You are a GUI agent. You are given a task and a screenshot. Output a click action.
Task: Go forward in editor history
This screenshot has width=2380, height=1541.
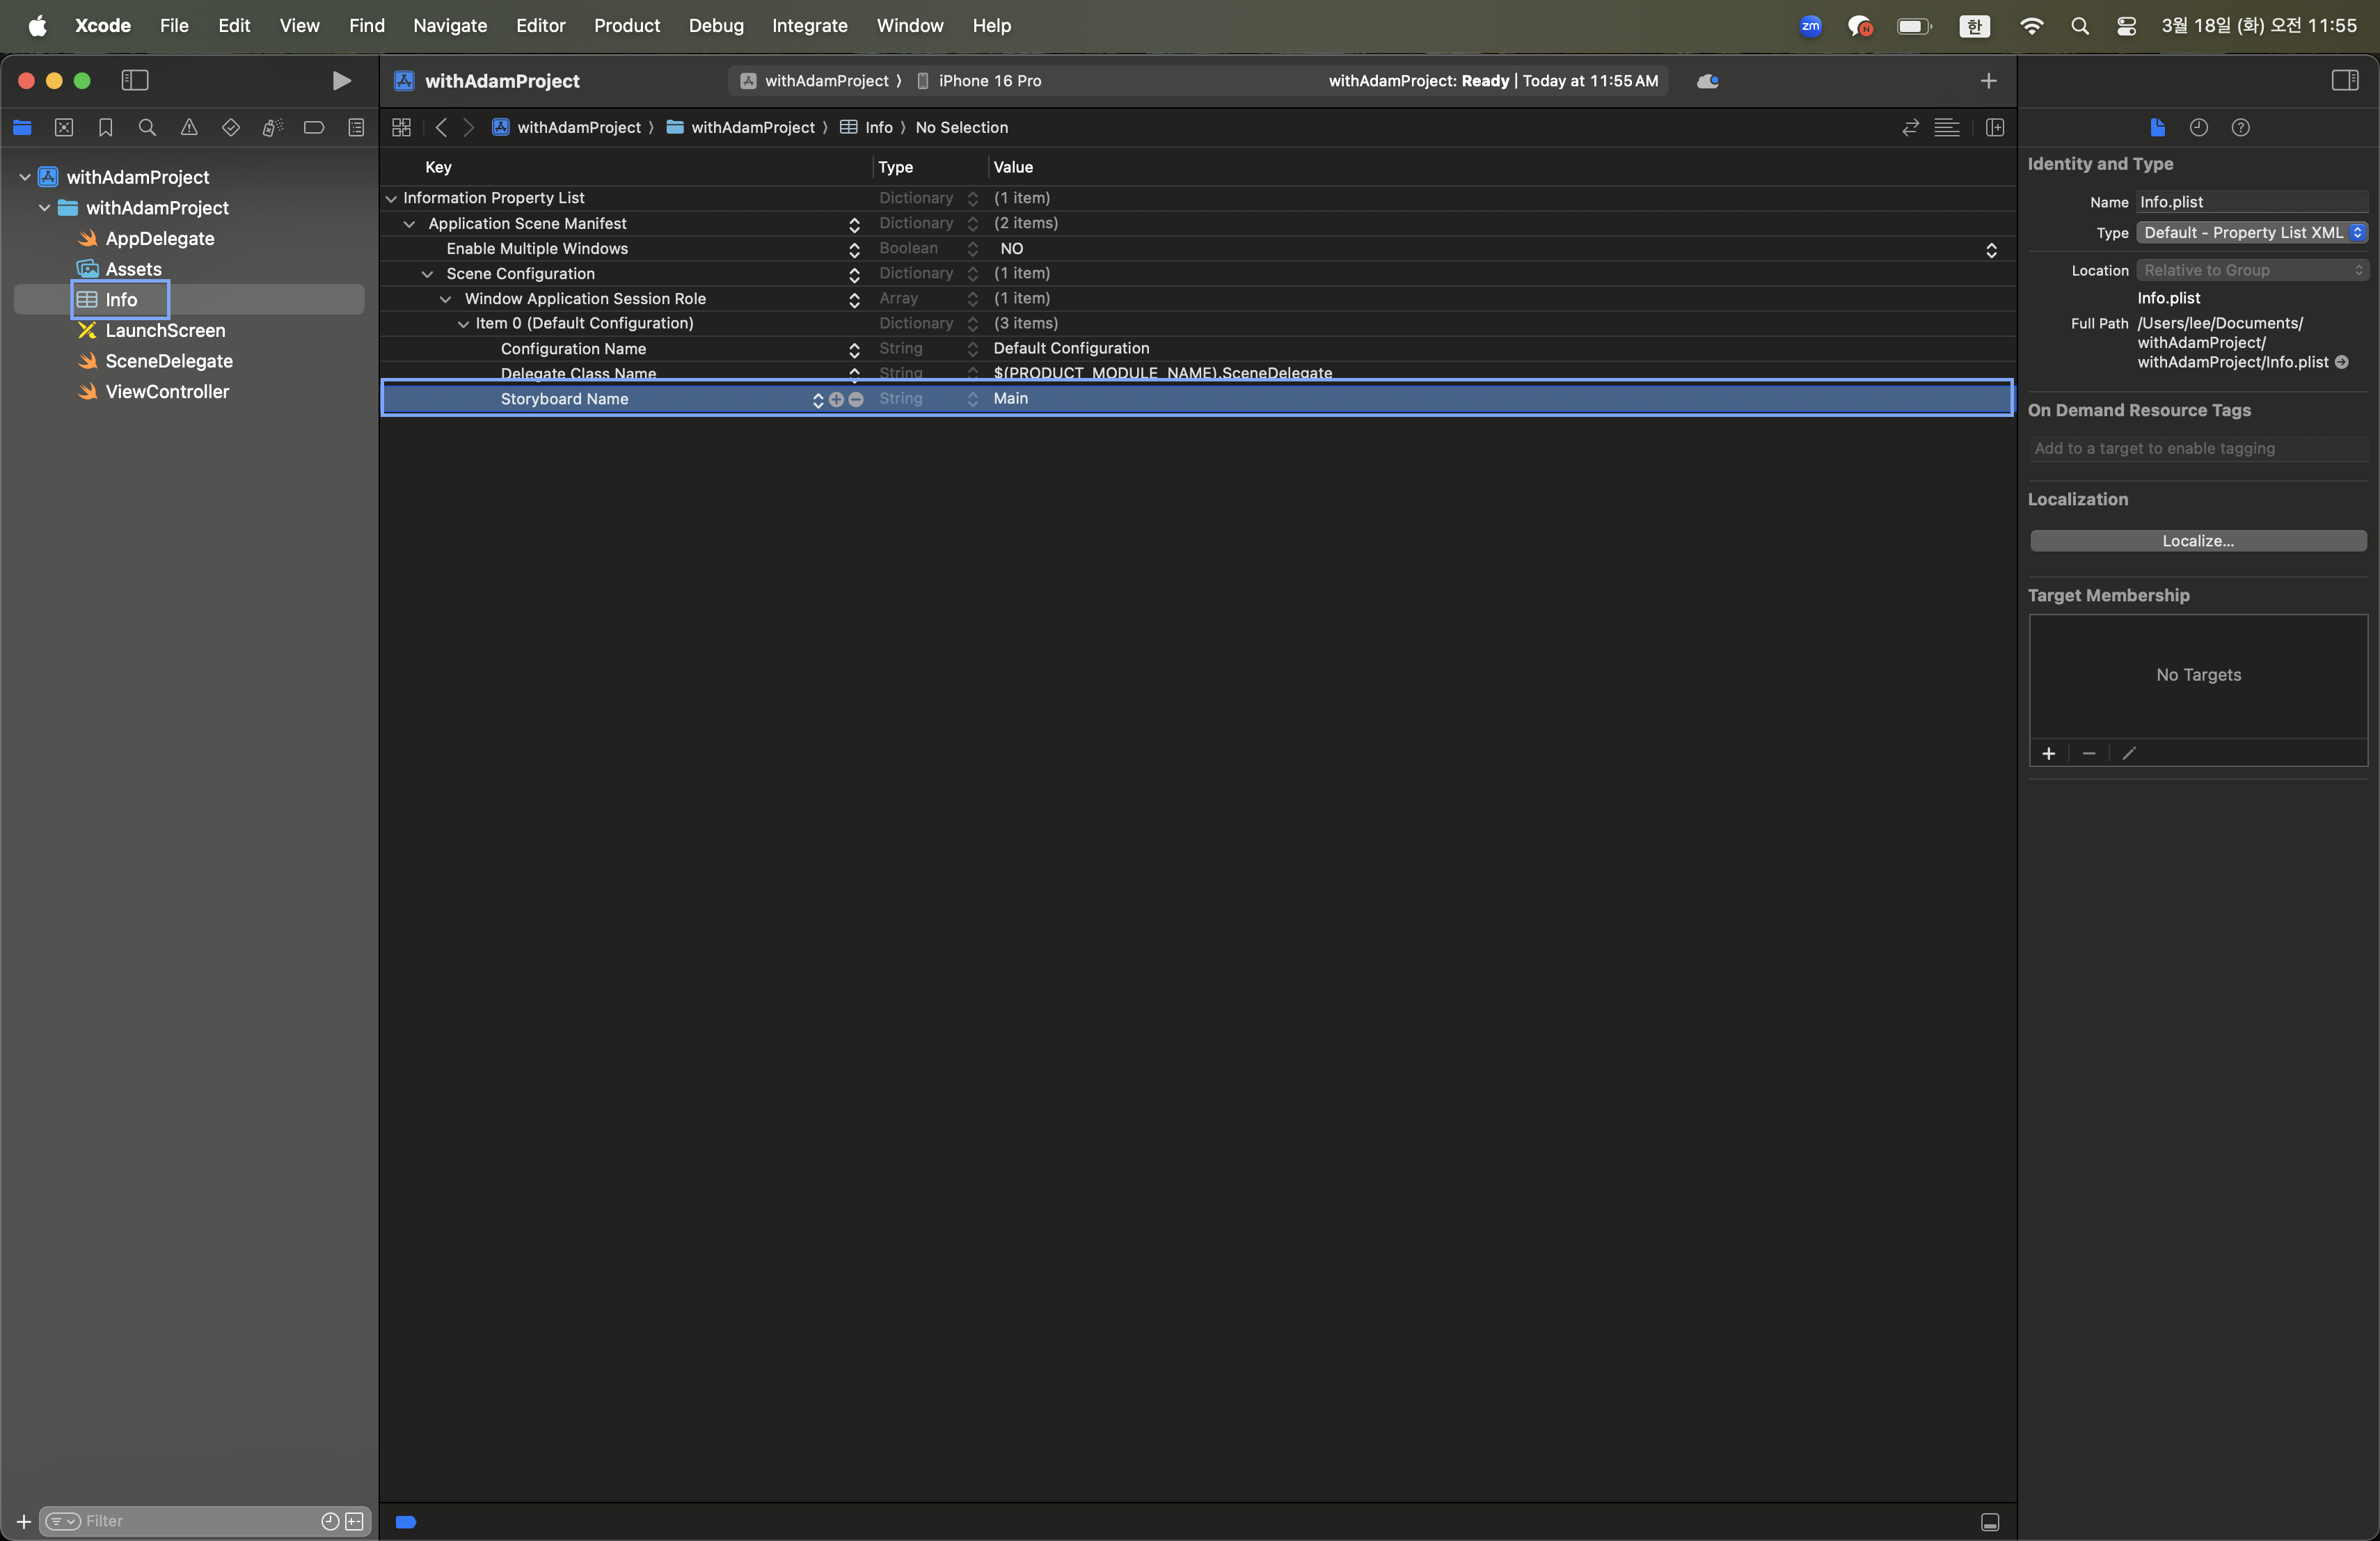pyautogui.click(x=468, y=127)
